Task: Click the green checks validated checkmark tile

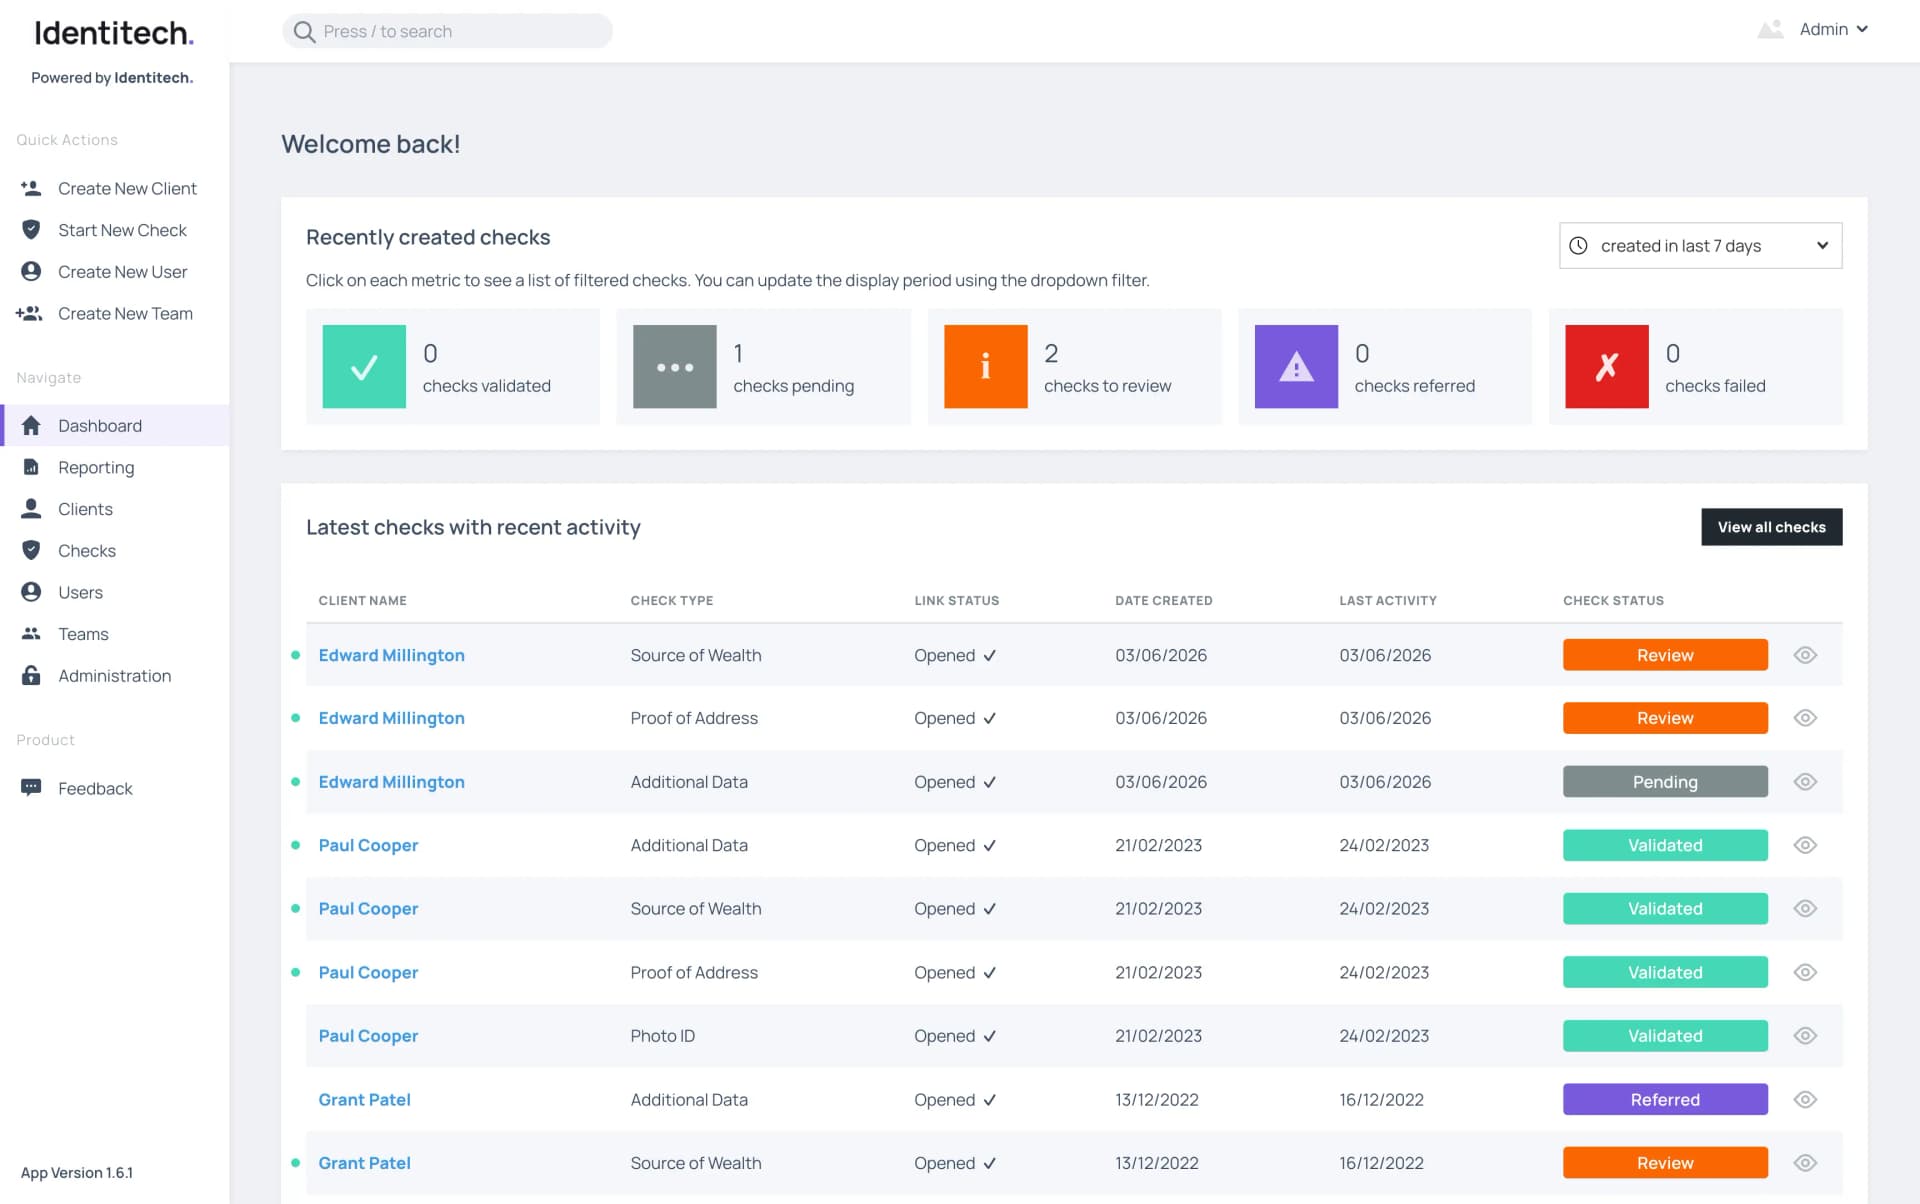Action: tap(364, 366)
